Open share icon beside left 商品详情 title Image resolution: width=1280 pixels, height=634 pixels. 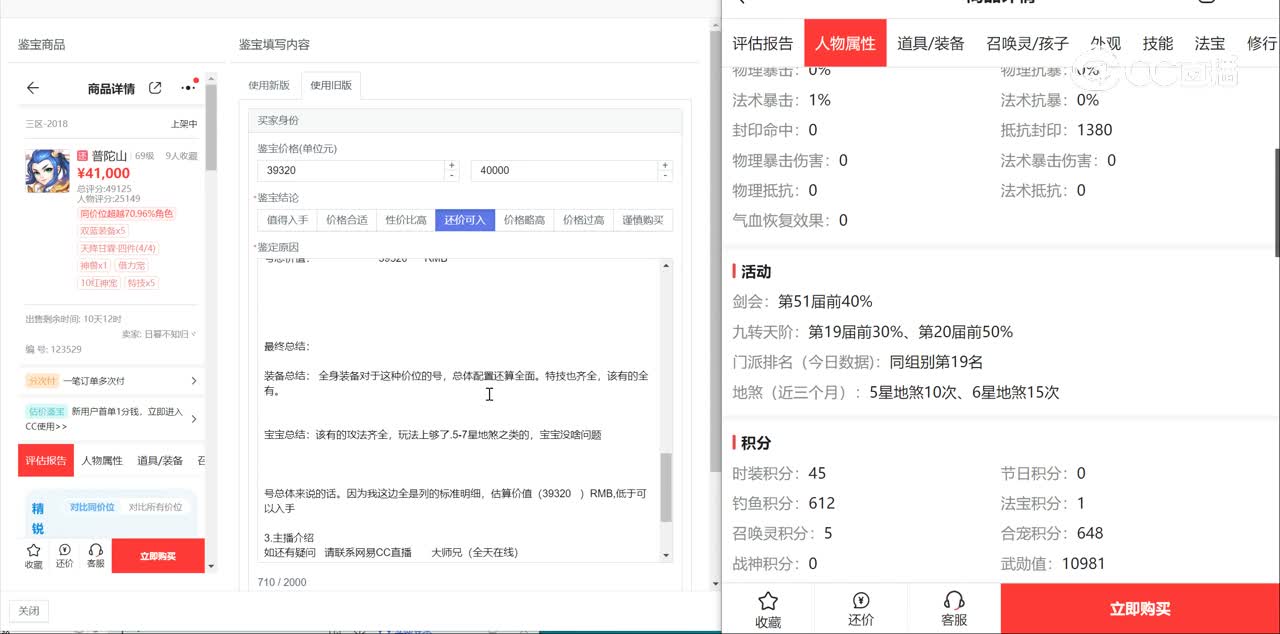click(x=155, y=88)
